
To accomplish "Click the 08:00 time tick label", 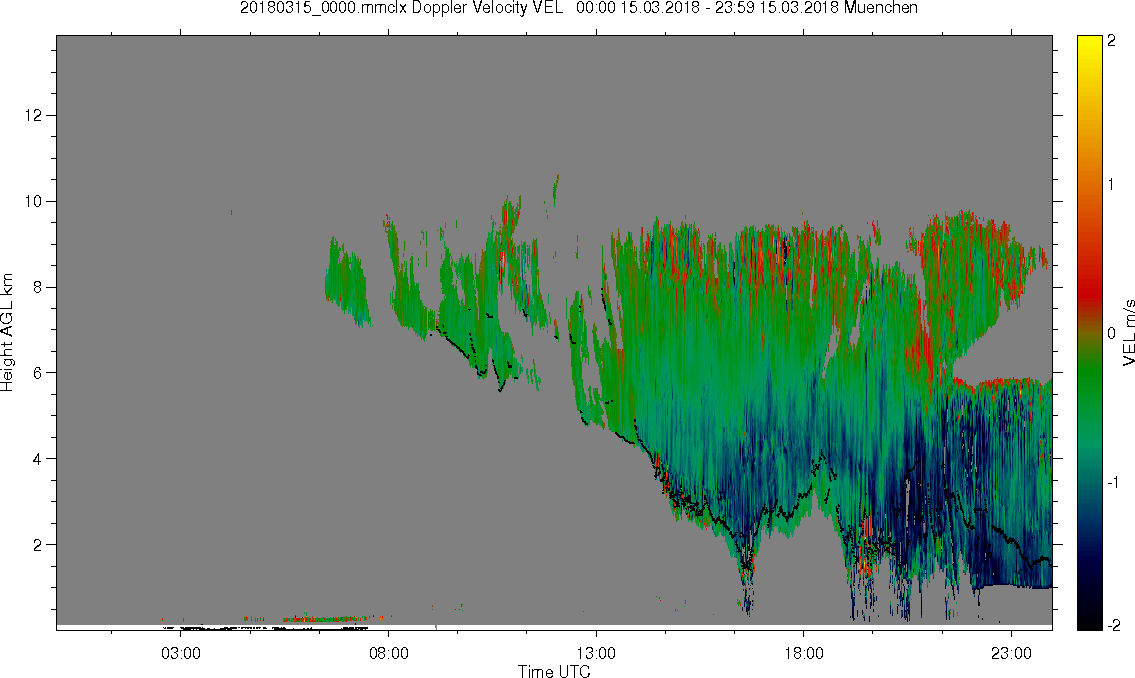I will (389, 653).
